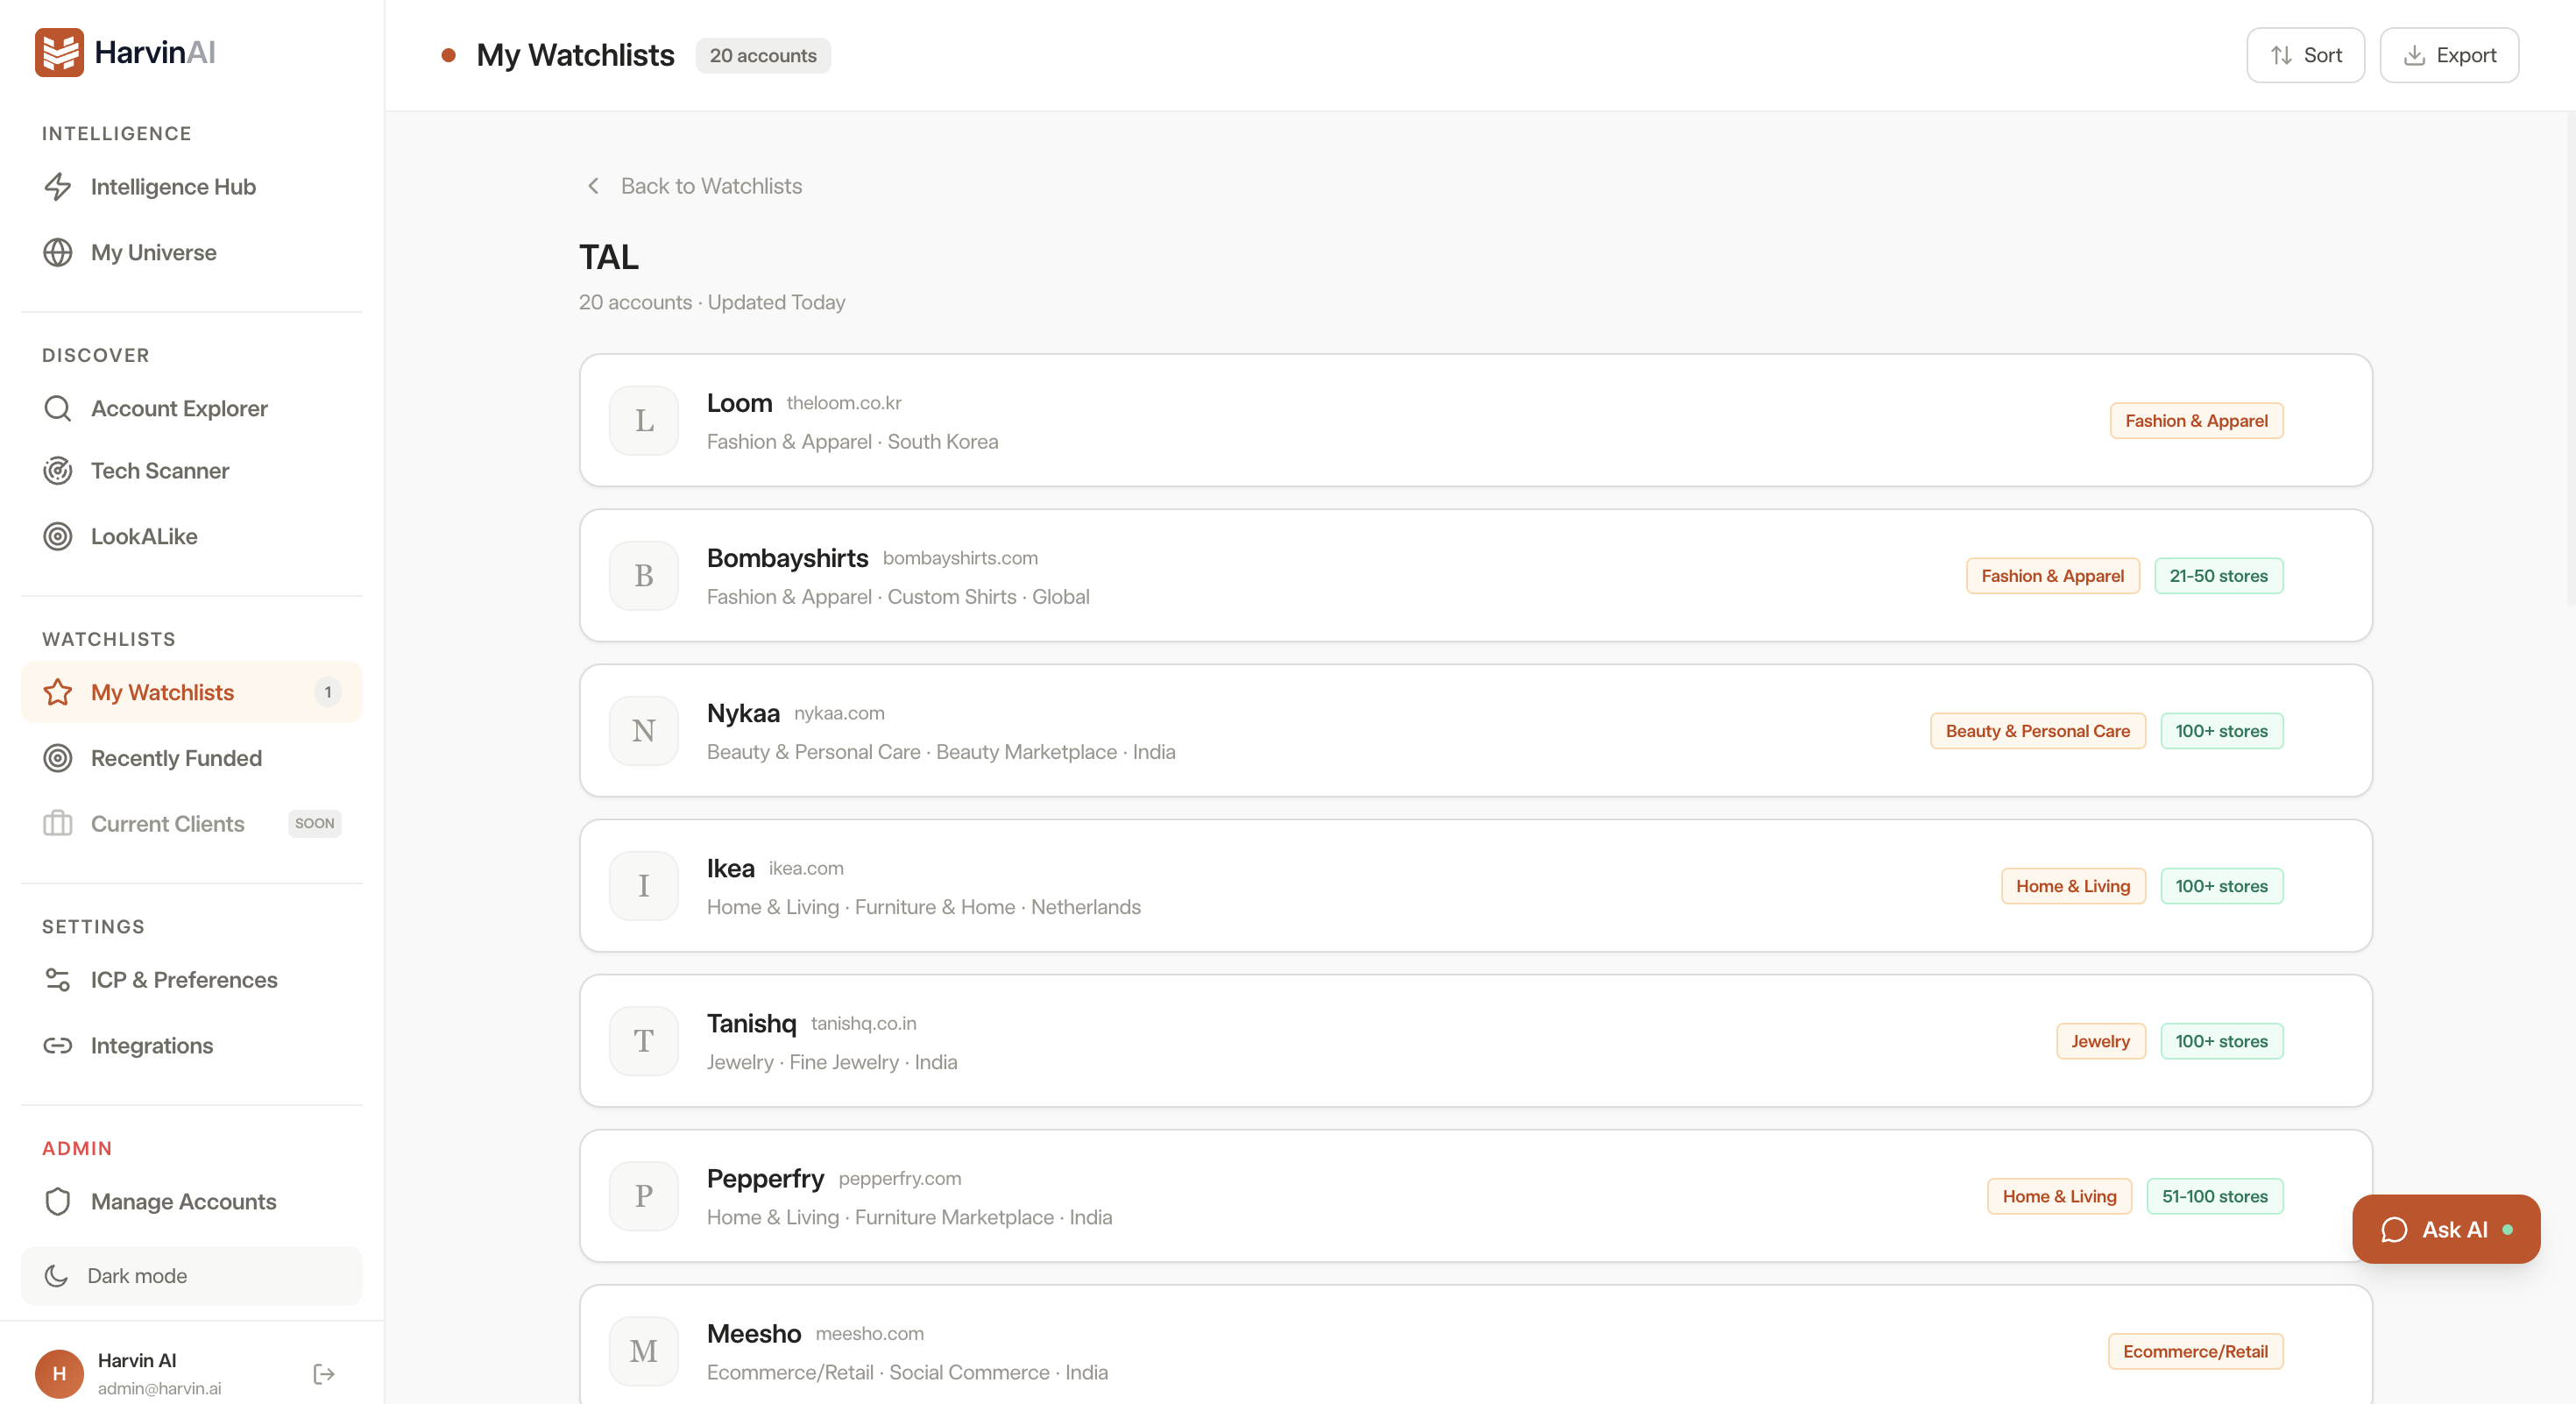Select the LookALike target icon
2576x1404 pixels.
tap(57, 536)
